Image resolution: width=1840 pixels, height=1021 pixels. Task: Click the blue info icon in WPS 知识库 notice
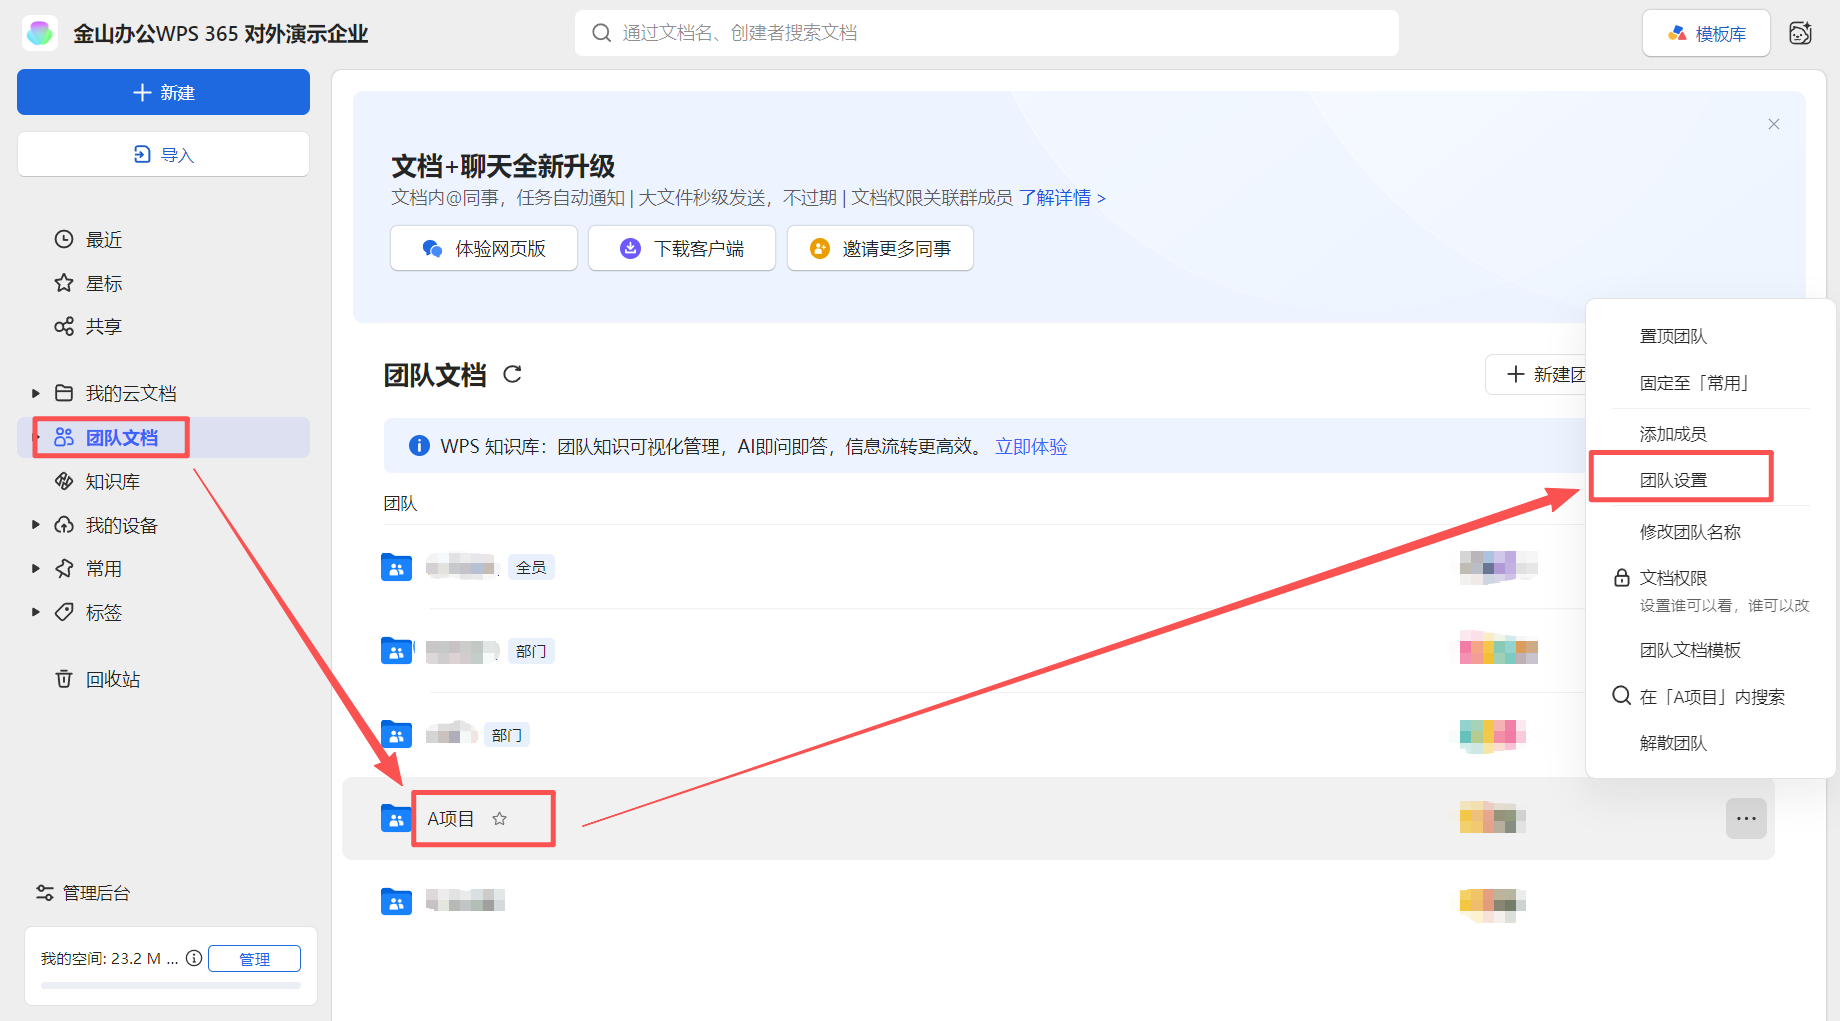[x=419, y=446]
